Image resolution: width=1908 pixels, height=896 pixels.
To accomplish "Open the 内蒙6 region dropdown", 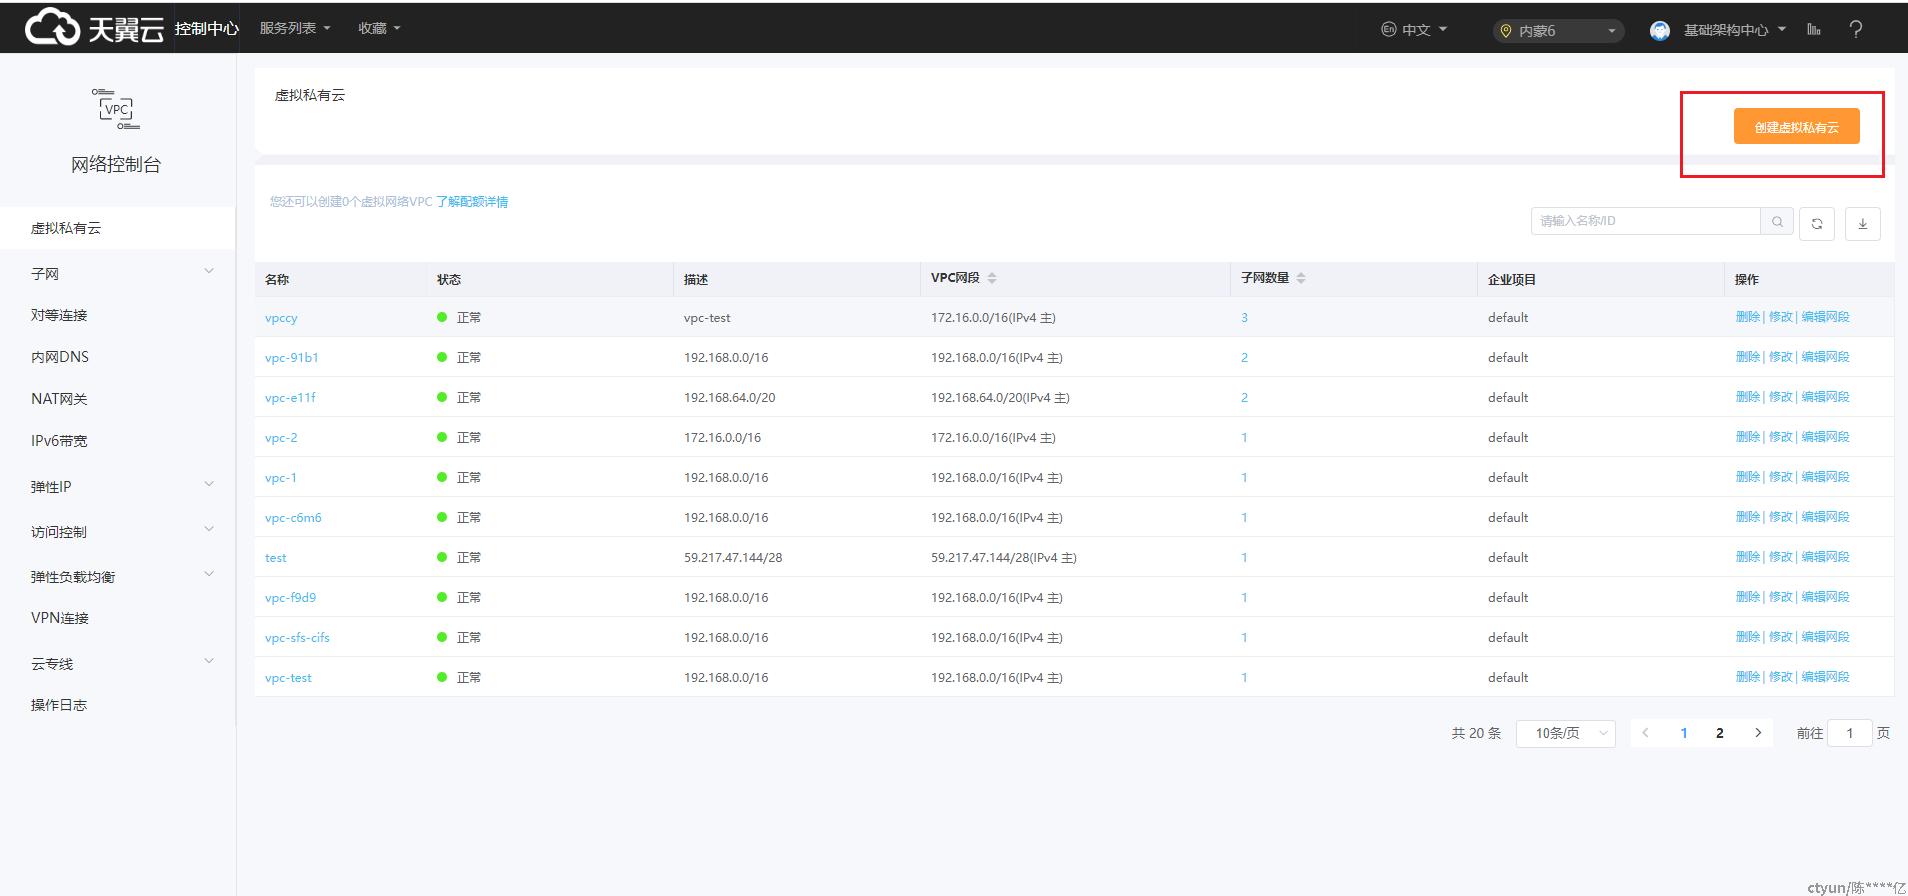I will click(1557, 31).
